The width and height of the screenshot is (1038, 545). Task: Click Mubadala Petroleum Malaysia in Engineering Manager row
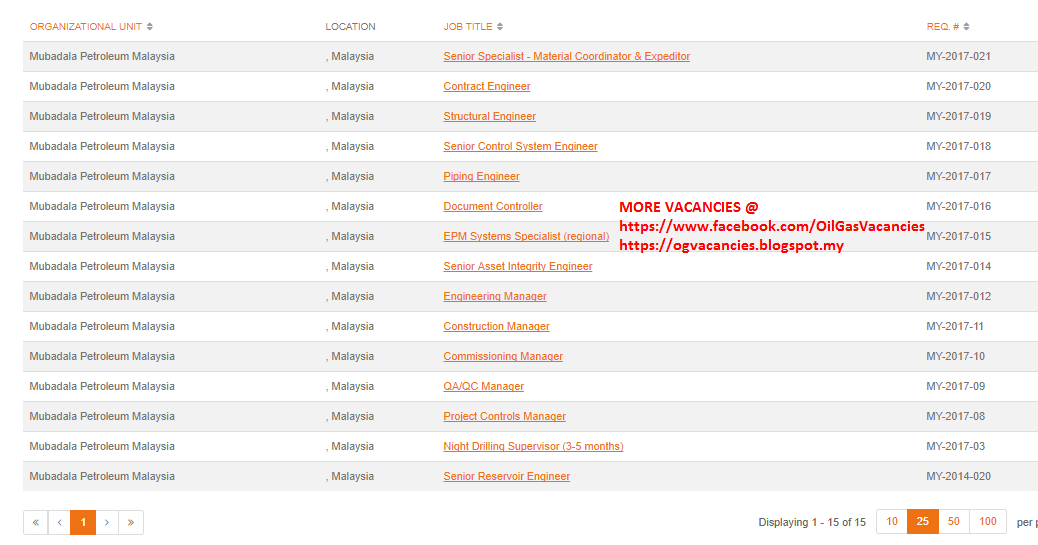pos(102,296)
